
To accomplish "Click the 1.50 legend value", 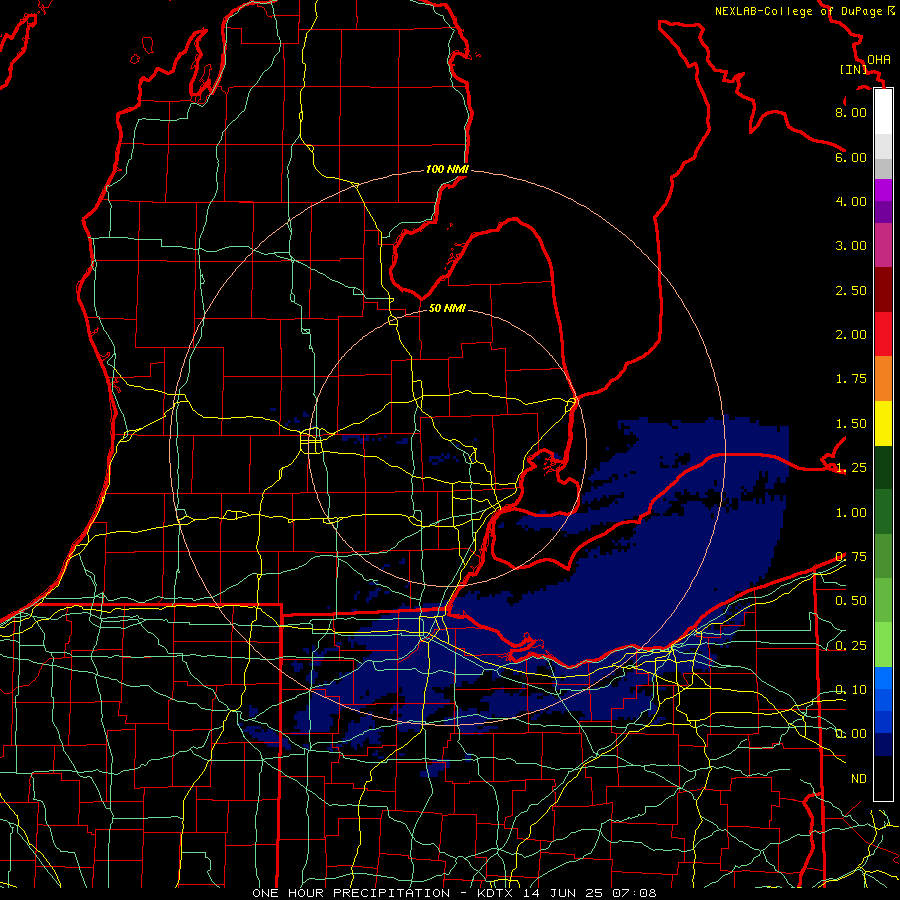I will tap(851, 424).
